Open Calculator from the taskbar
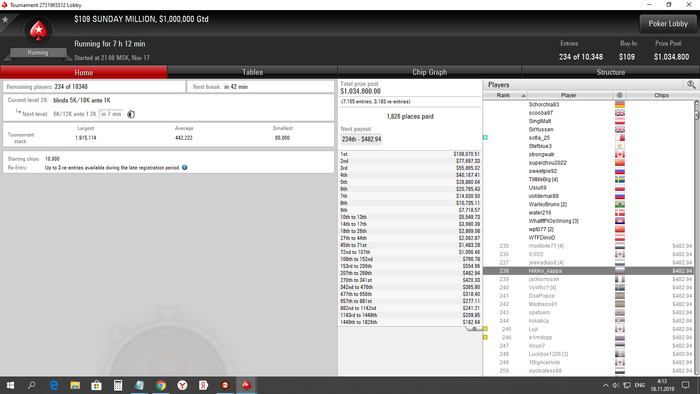Image resolution: width=700 pixels, height=394 pixels. (x=118, y=385)
